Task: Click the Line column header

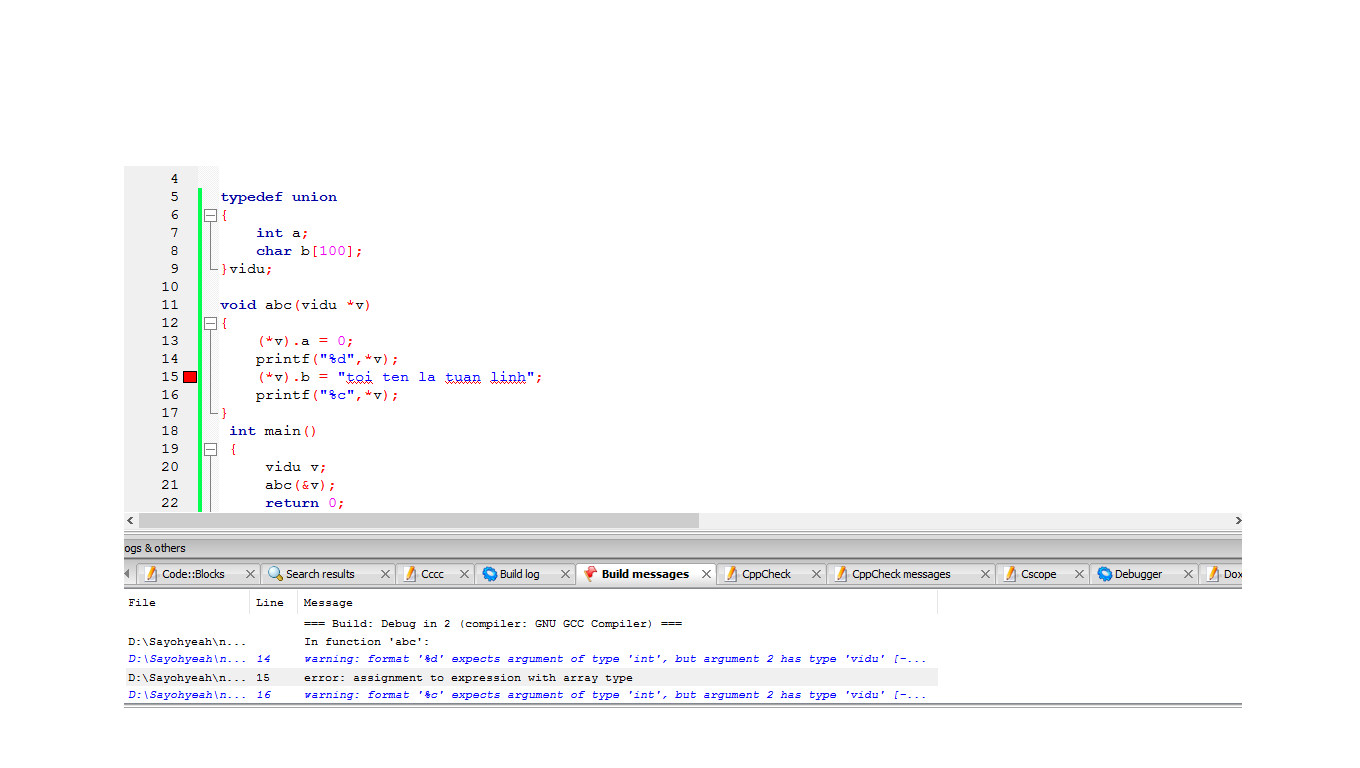Action: point(270,603)
